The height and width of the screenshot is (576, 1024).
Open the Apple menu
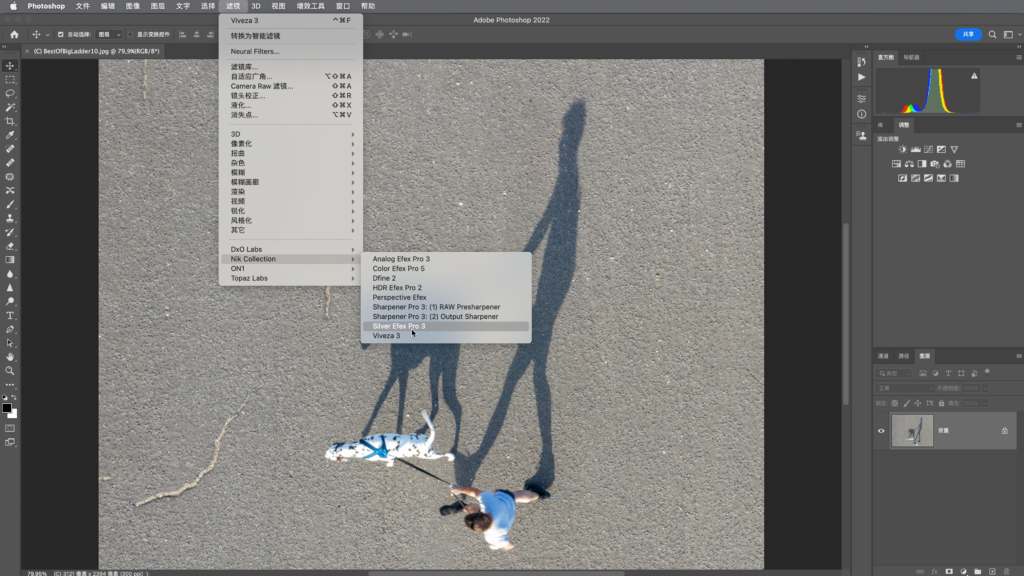[13, 6]
